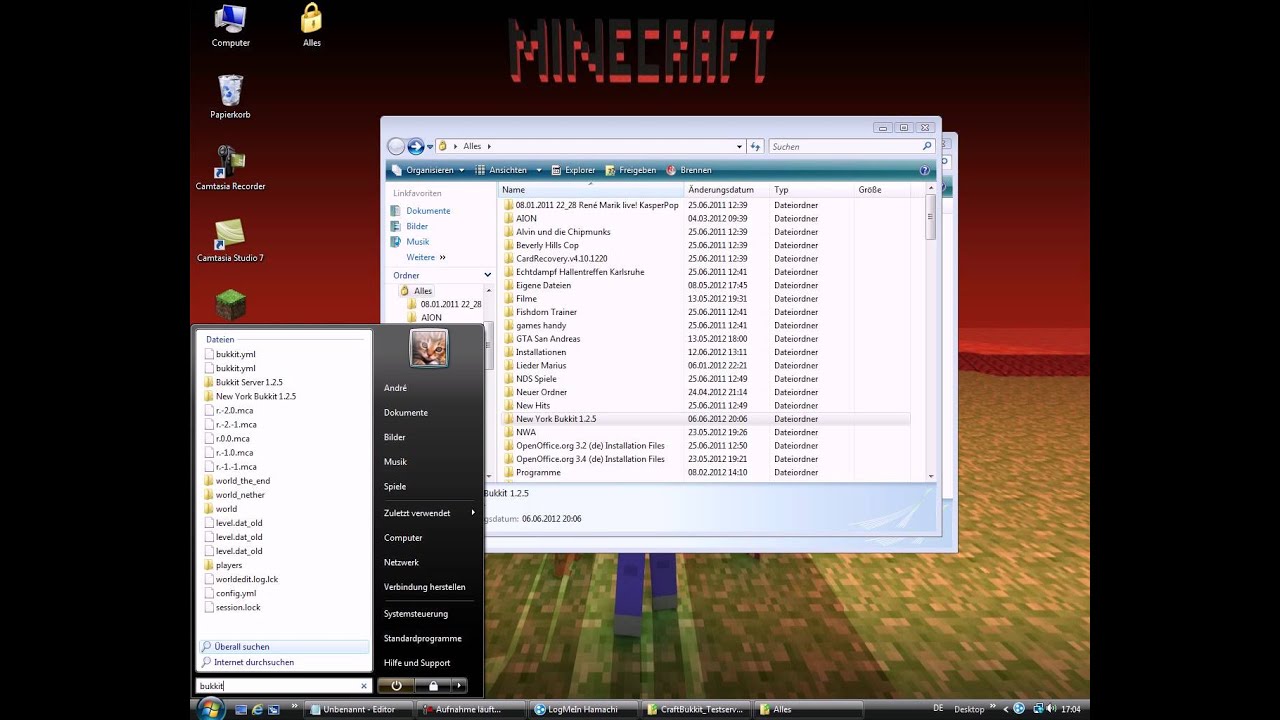1280x720 pixels.
Task: Open Explorer help question mark icon
Action: 924,170
